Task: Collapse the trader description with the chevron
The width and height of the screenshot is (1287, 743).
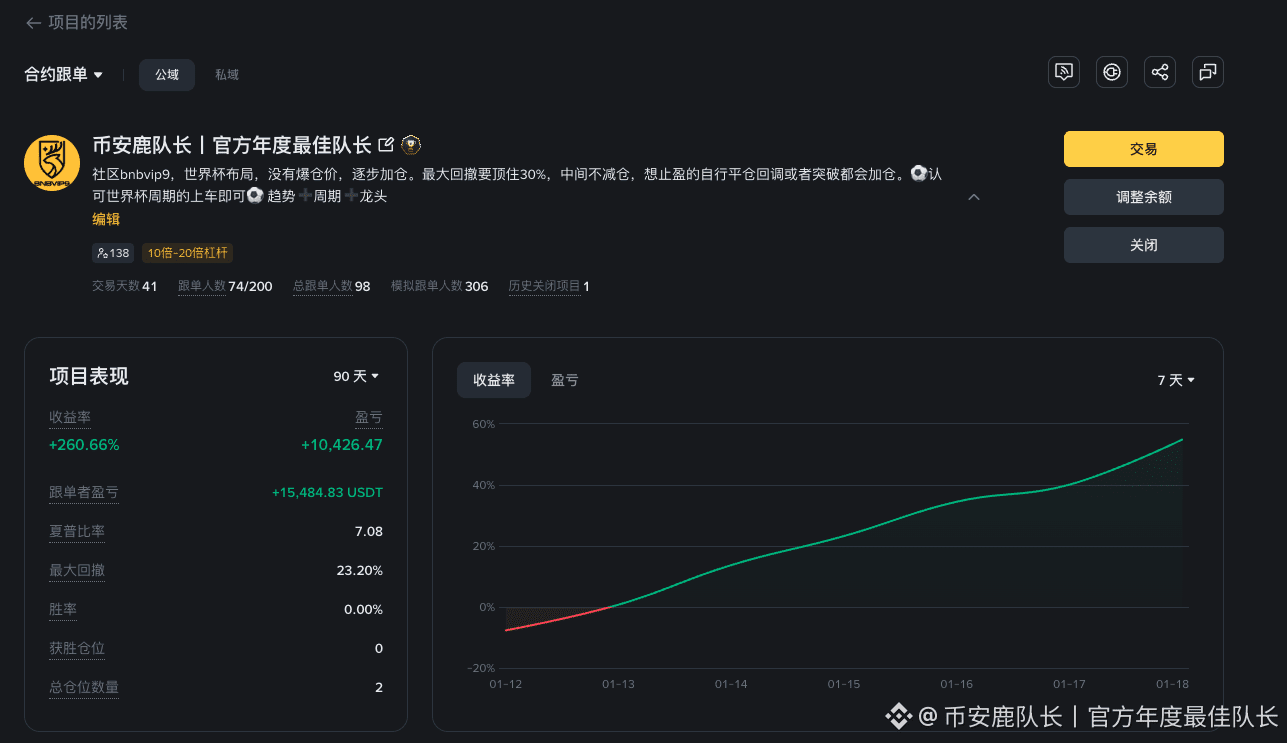Action: click(x=973, y=197)
